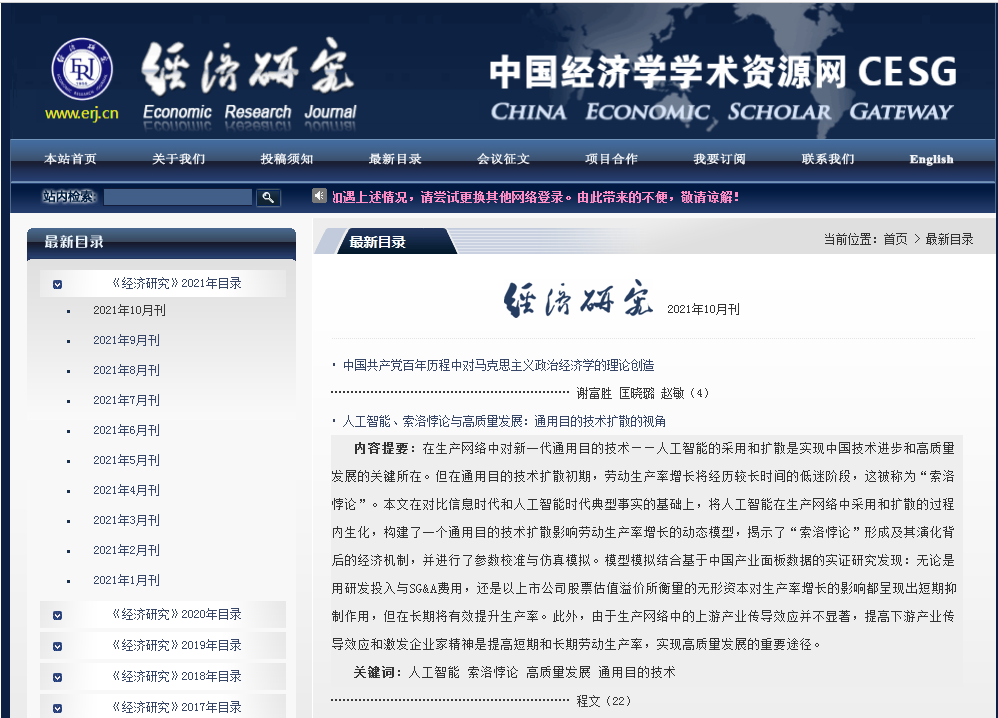Open article 中国共产党百年历程中对马克思主义政治经济学的理论创造
The width and height of the screenshot is (998, 718).
click(x=498, y=366)
